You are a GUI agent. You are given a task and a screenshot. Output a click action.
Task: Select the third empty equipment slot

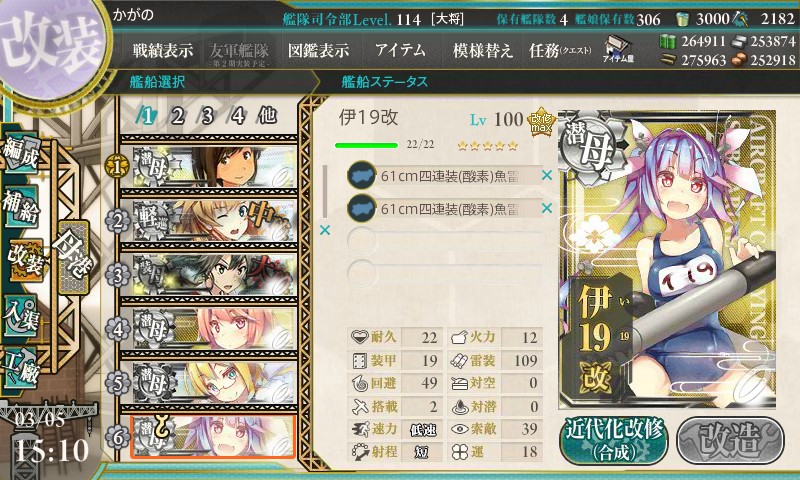[x=444, y=241]
